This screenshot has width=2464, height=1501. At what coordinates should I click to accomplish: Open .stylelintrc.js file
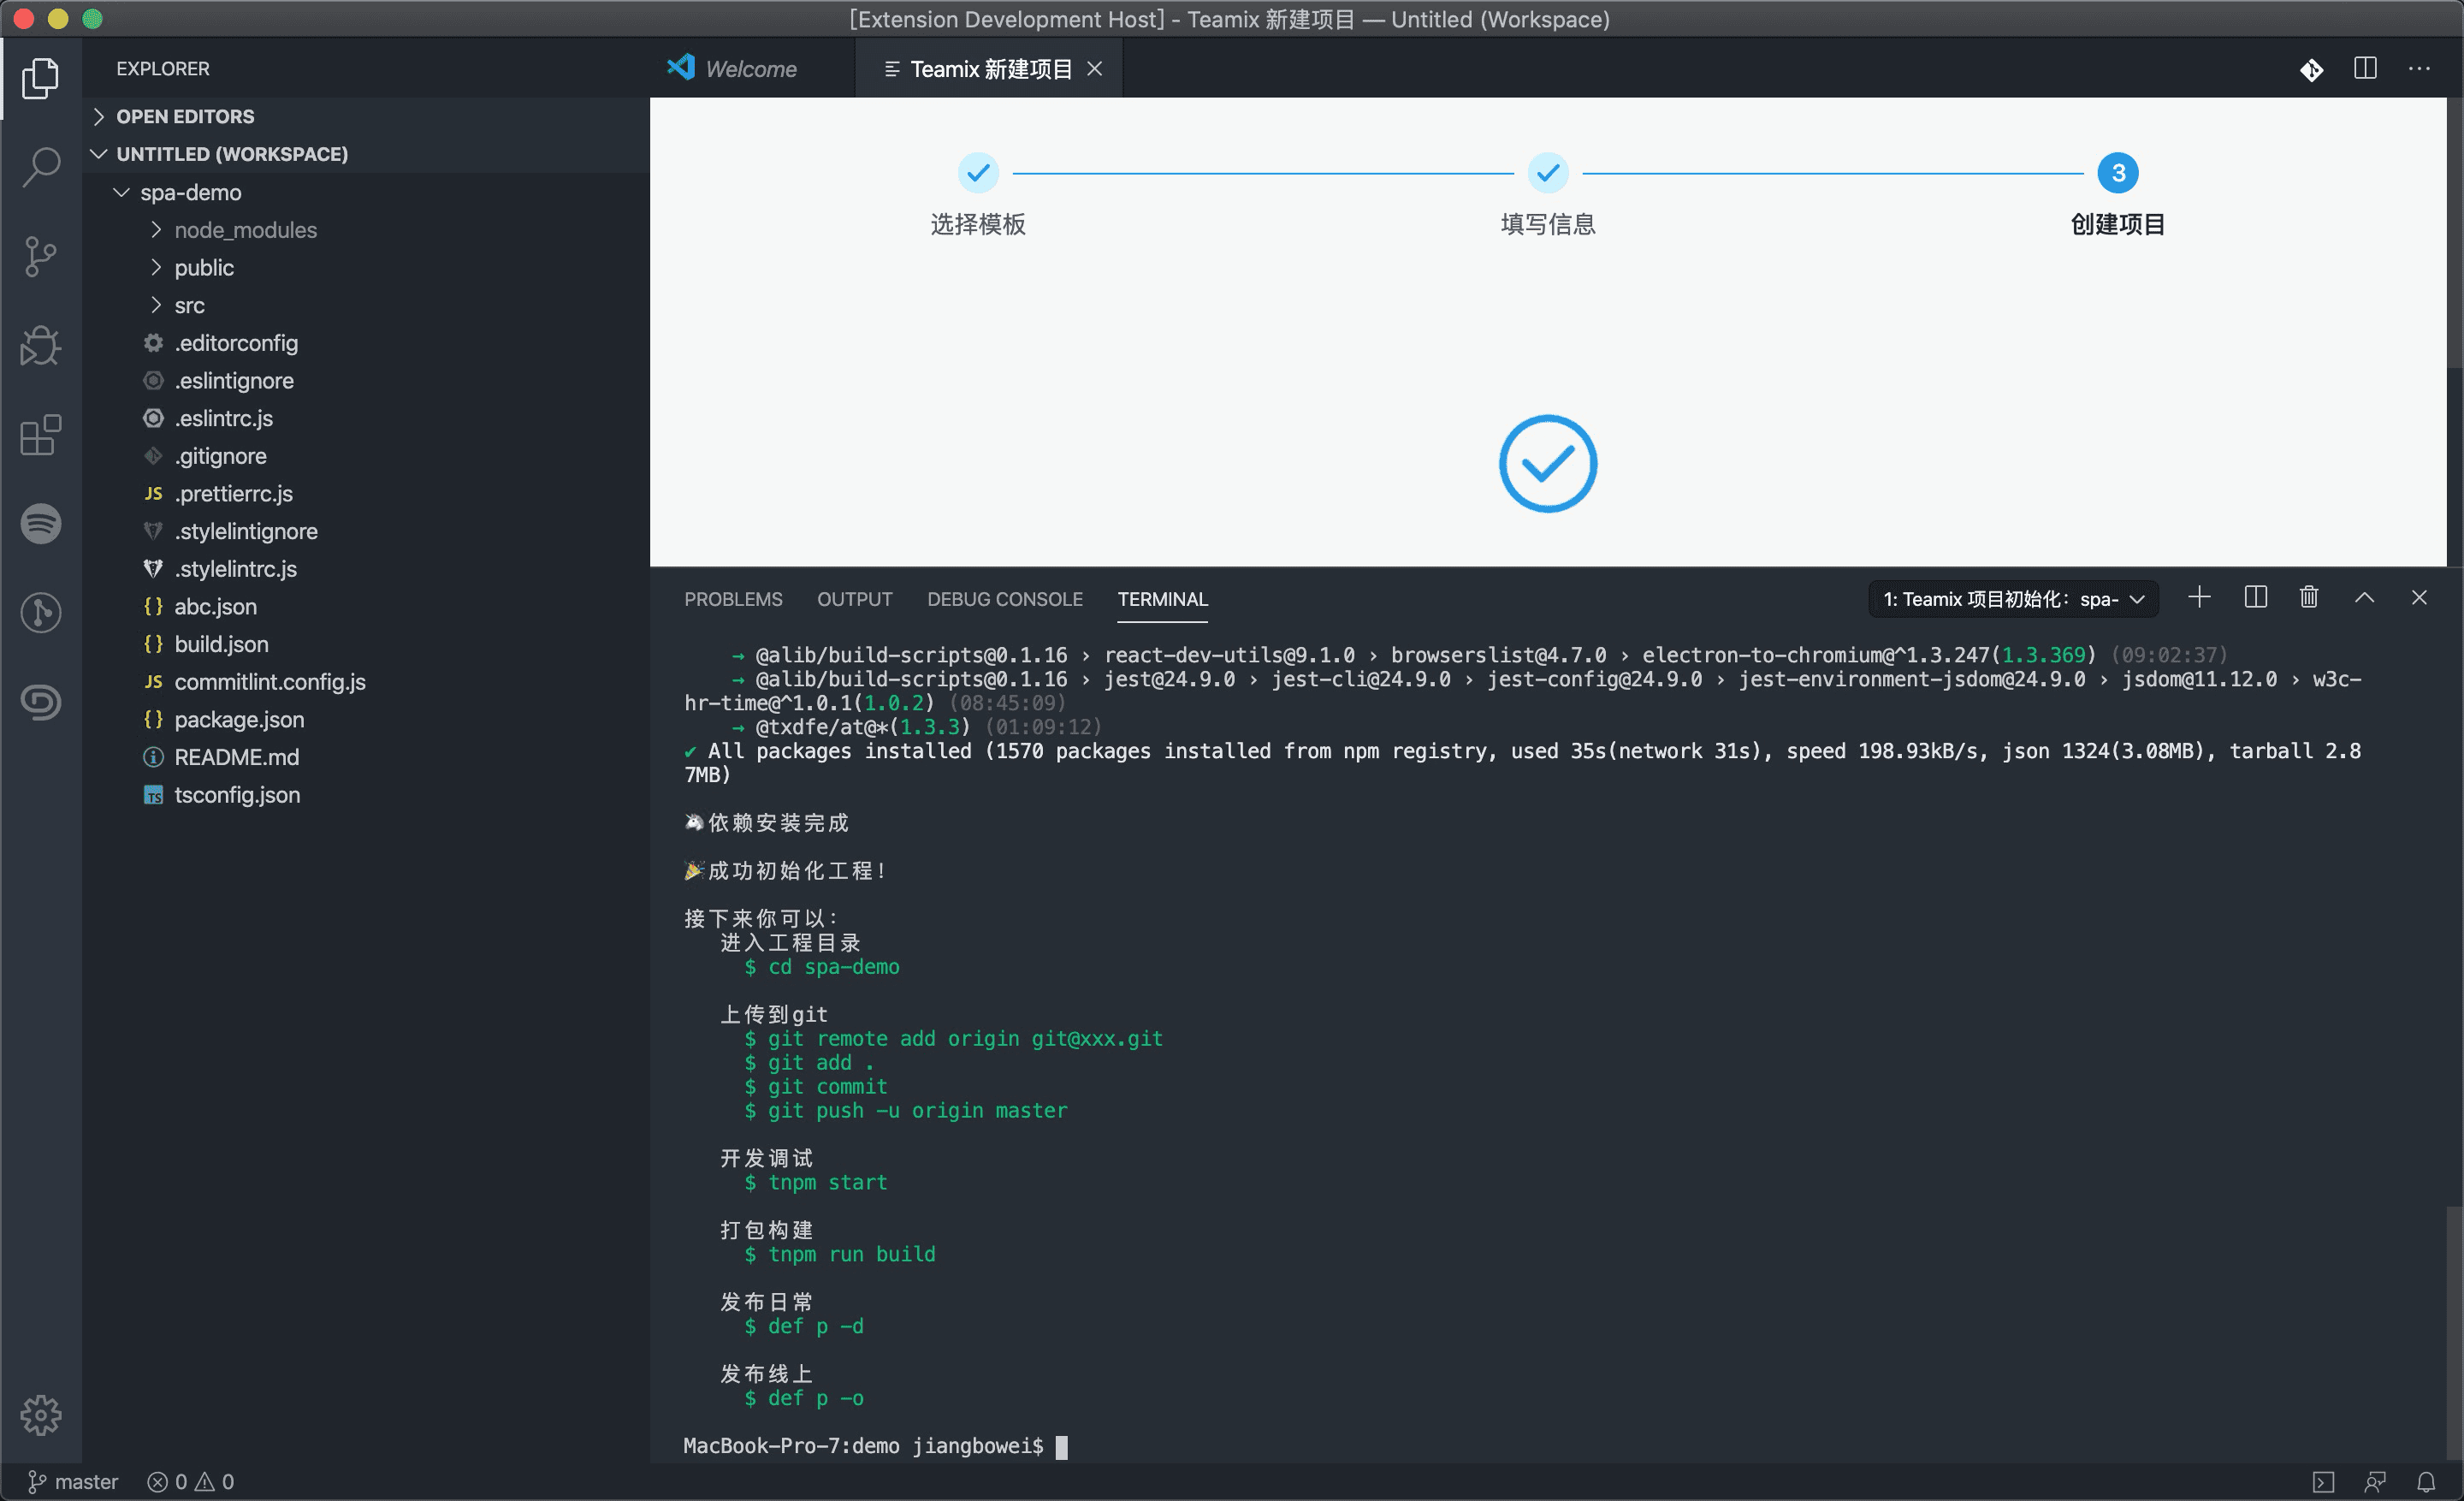point(366,569)
